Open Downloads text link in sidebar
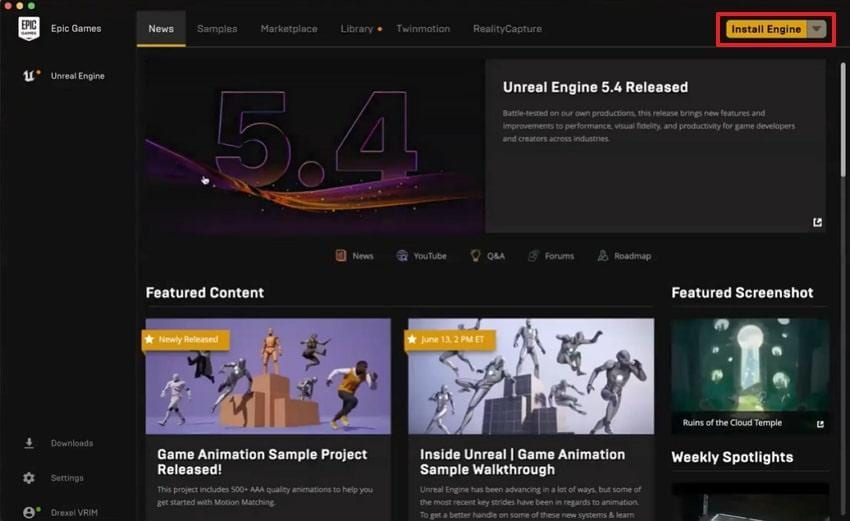Image resolution: width=850 pixels, height=521 pixels. coord(72,443)
